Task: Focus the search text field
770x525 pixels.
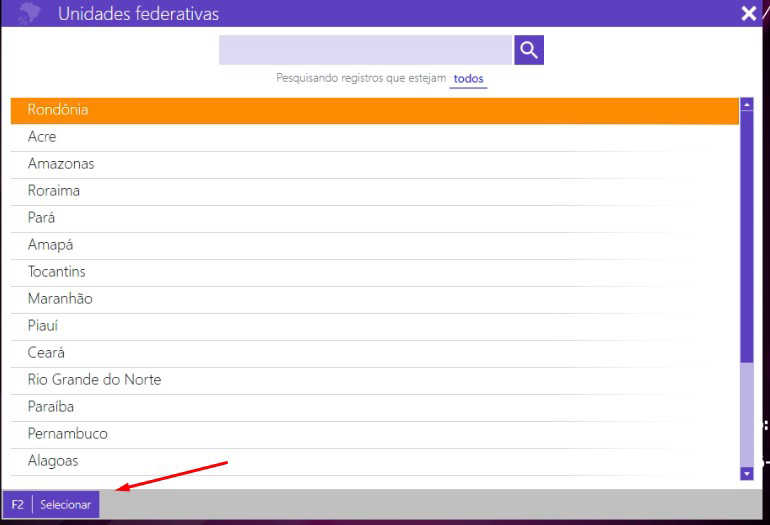Action: 366,50
